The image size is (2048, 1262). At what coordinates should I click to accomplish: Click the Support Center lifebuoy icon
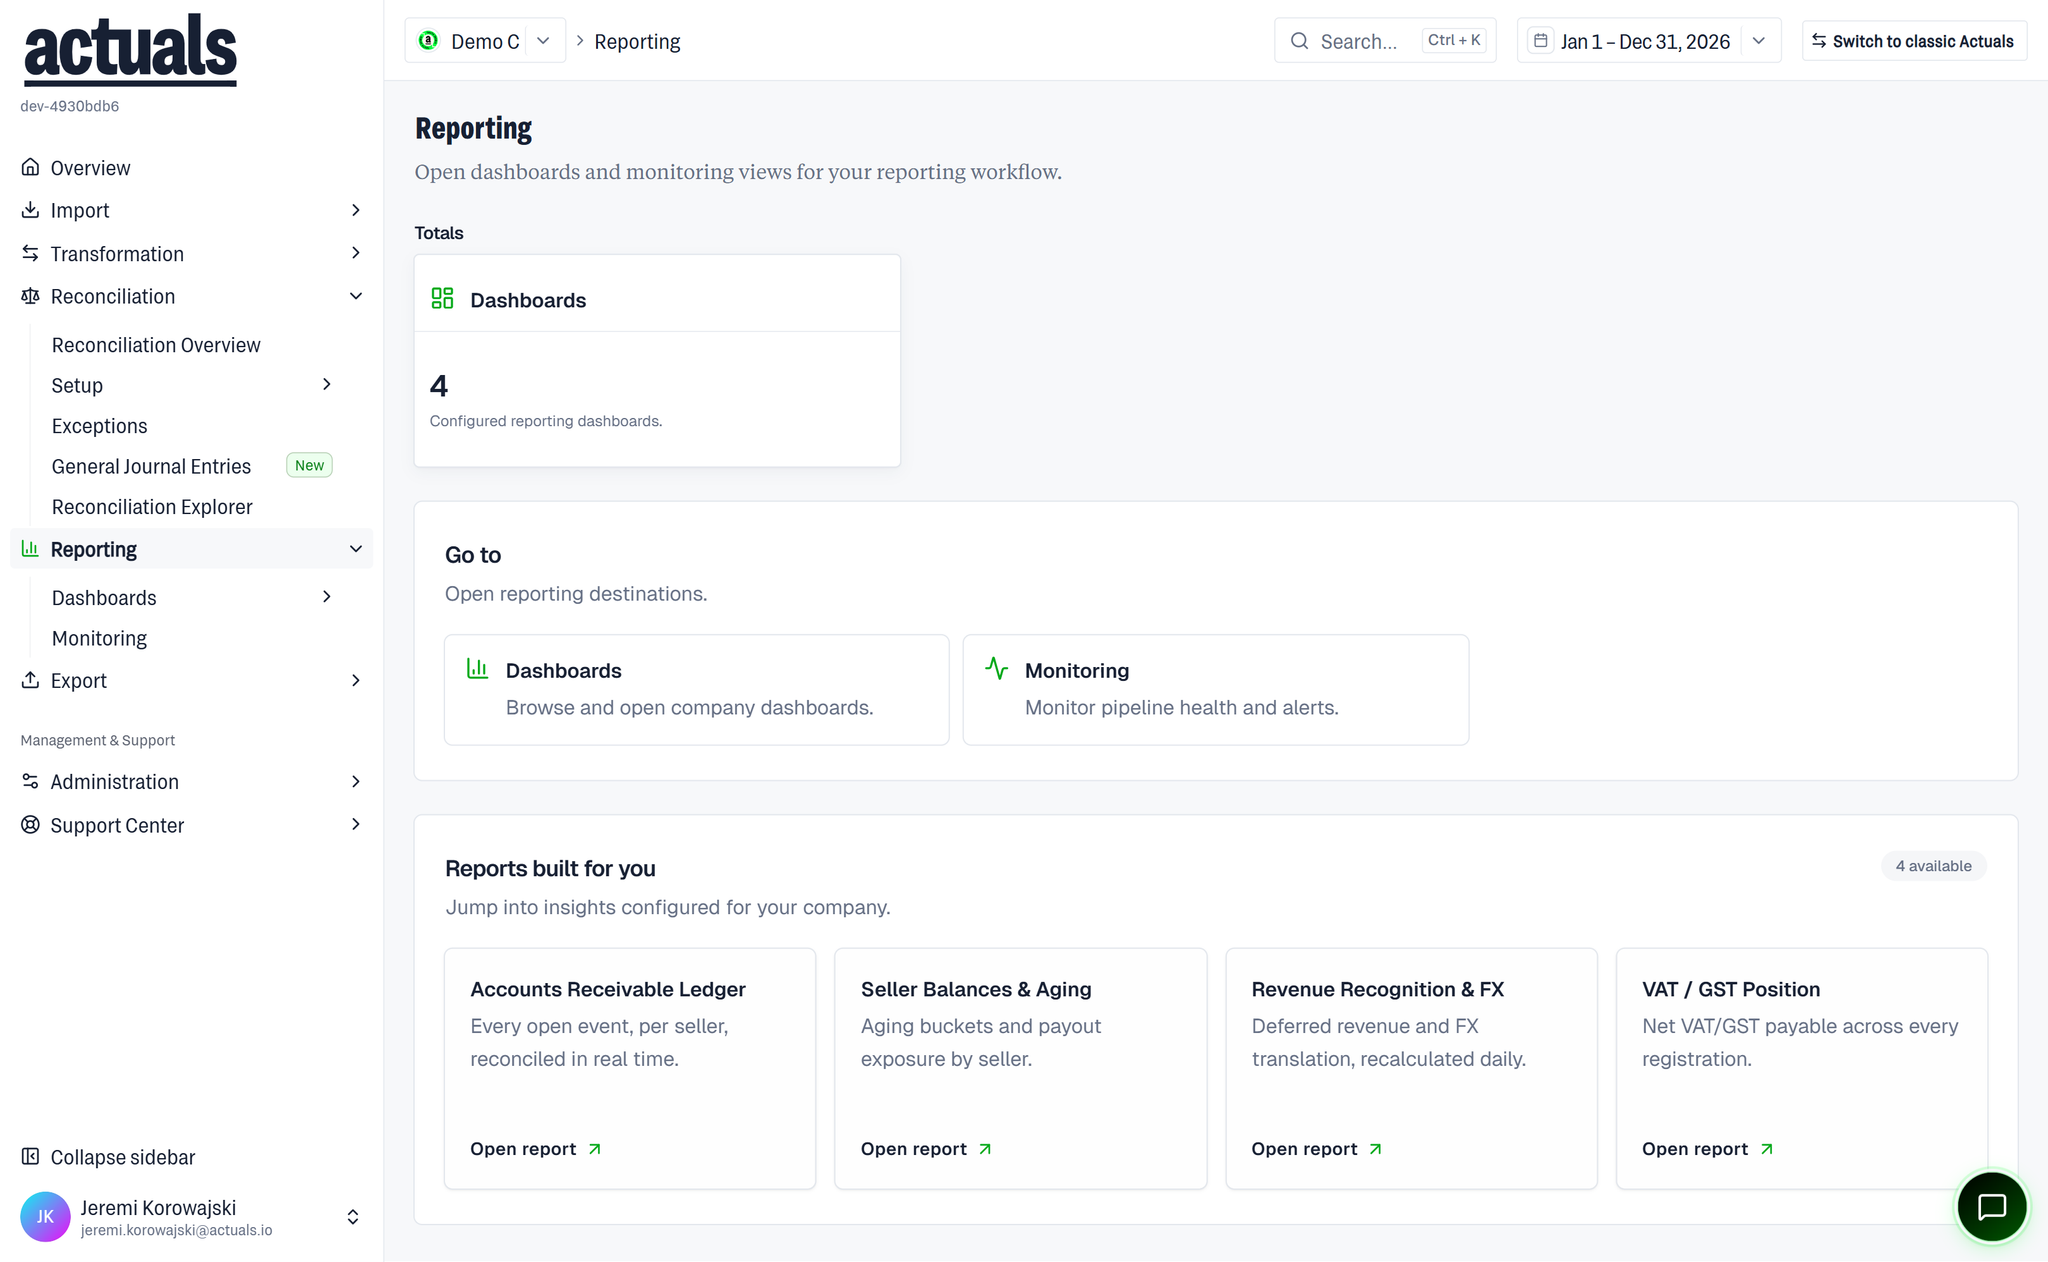pos(31,825)
